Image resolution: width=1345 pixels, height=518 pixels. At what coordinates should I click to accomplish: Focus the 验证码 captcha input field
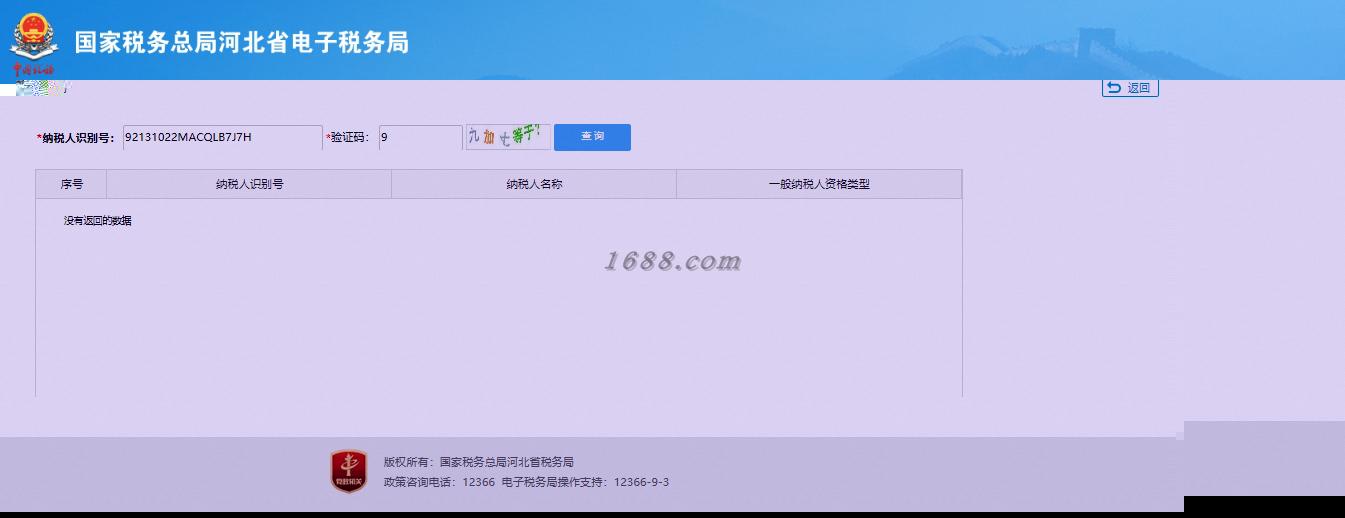point(420,137)
